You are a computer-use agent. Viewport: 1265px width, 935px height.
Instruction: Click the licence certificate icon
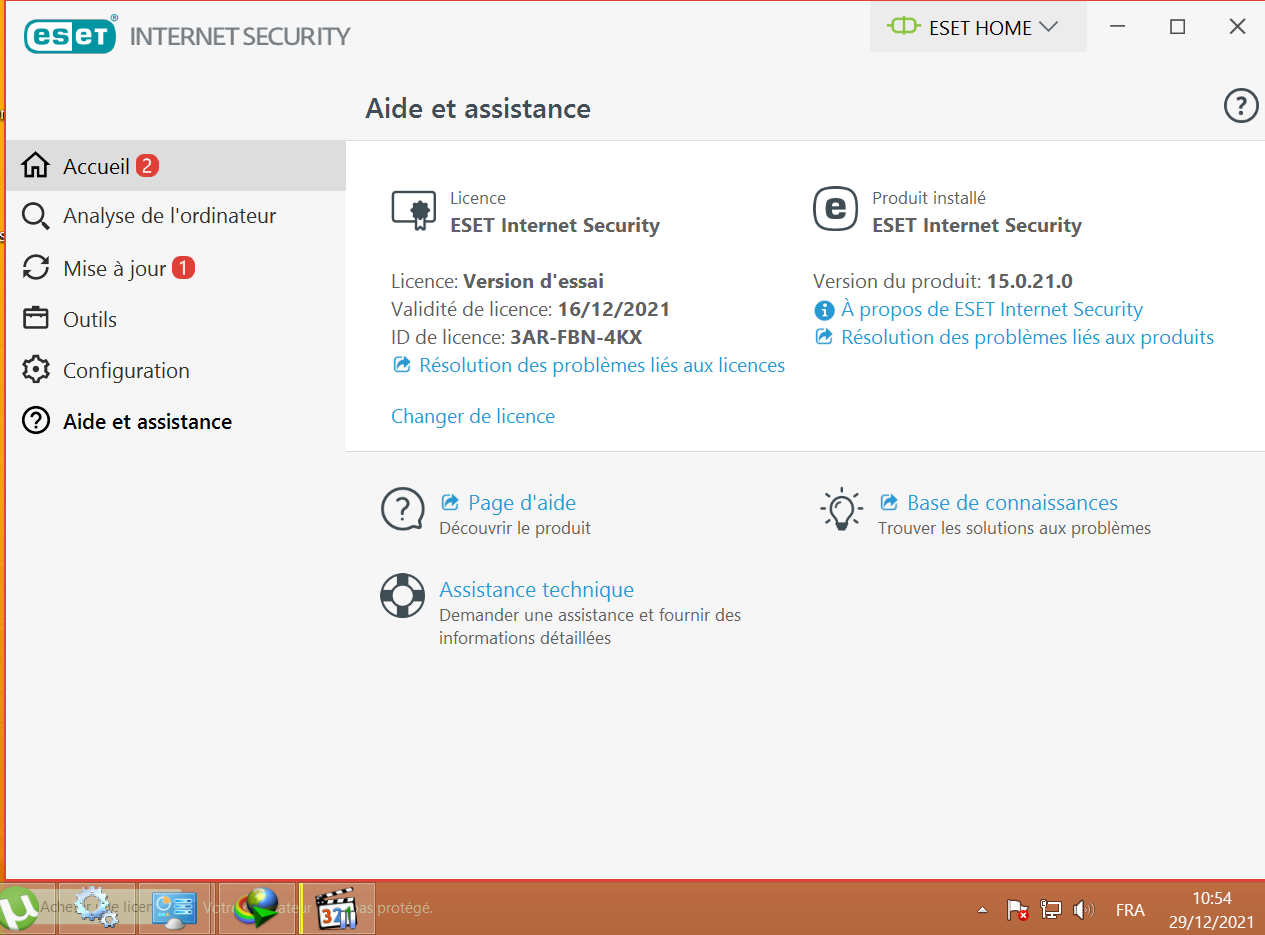(x=413, y=210)
